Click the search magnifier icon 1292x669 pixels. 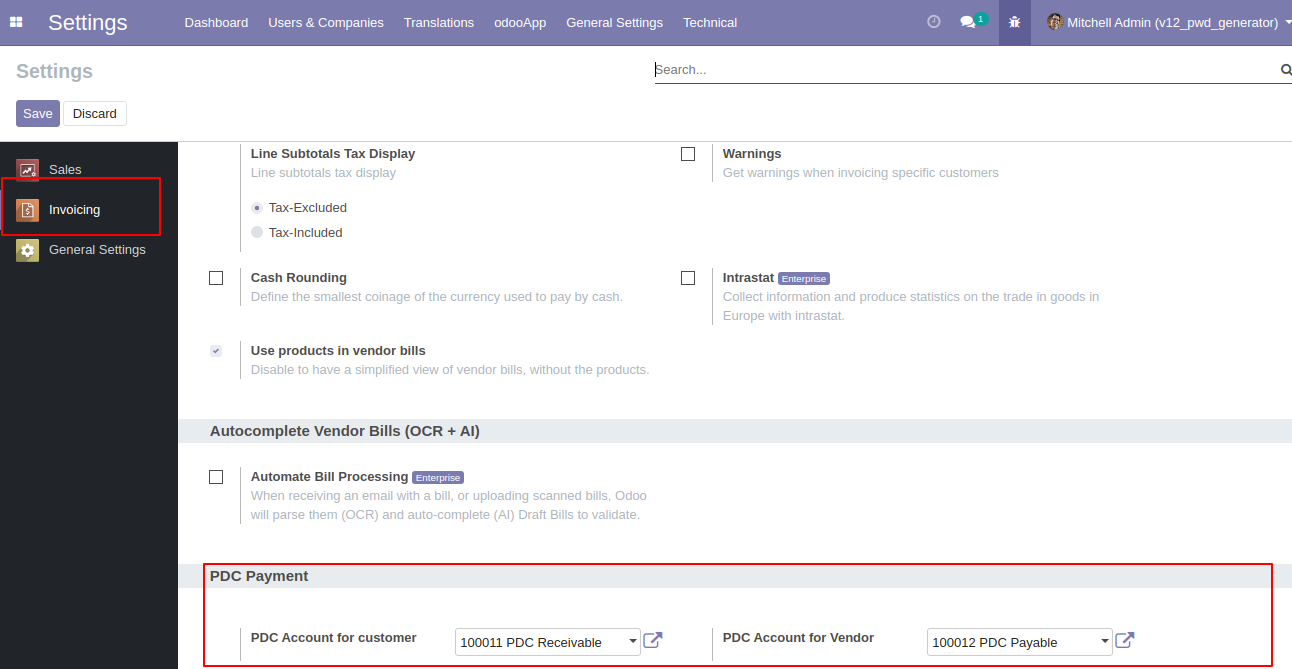(x=1286, y=70)
